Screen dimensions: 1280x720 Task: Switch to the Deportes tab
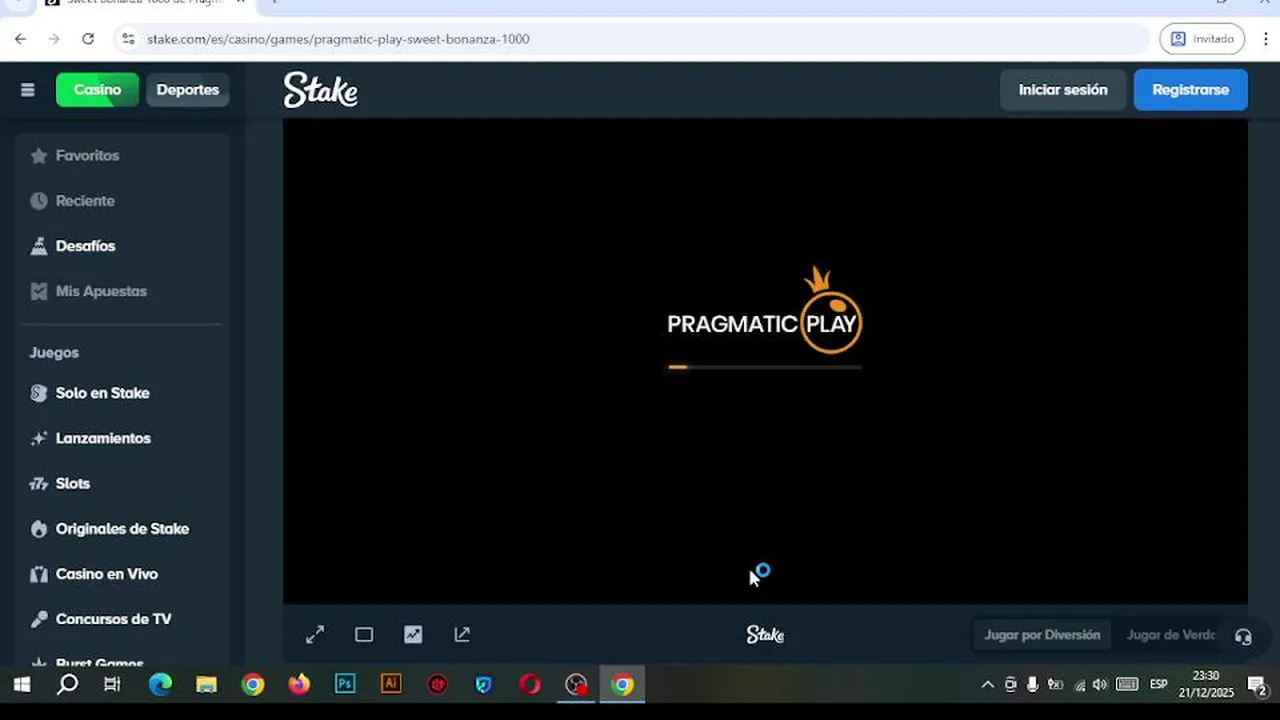tap(187, 90)
